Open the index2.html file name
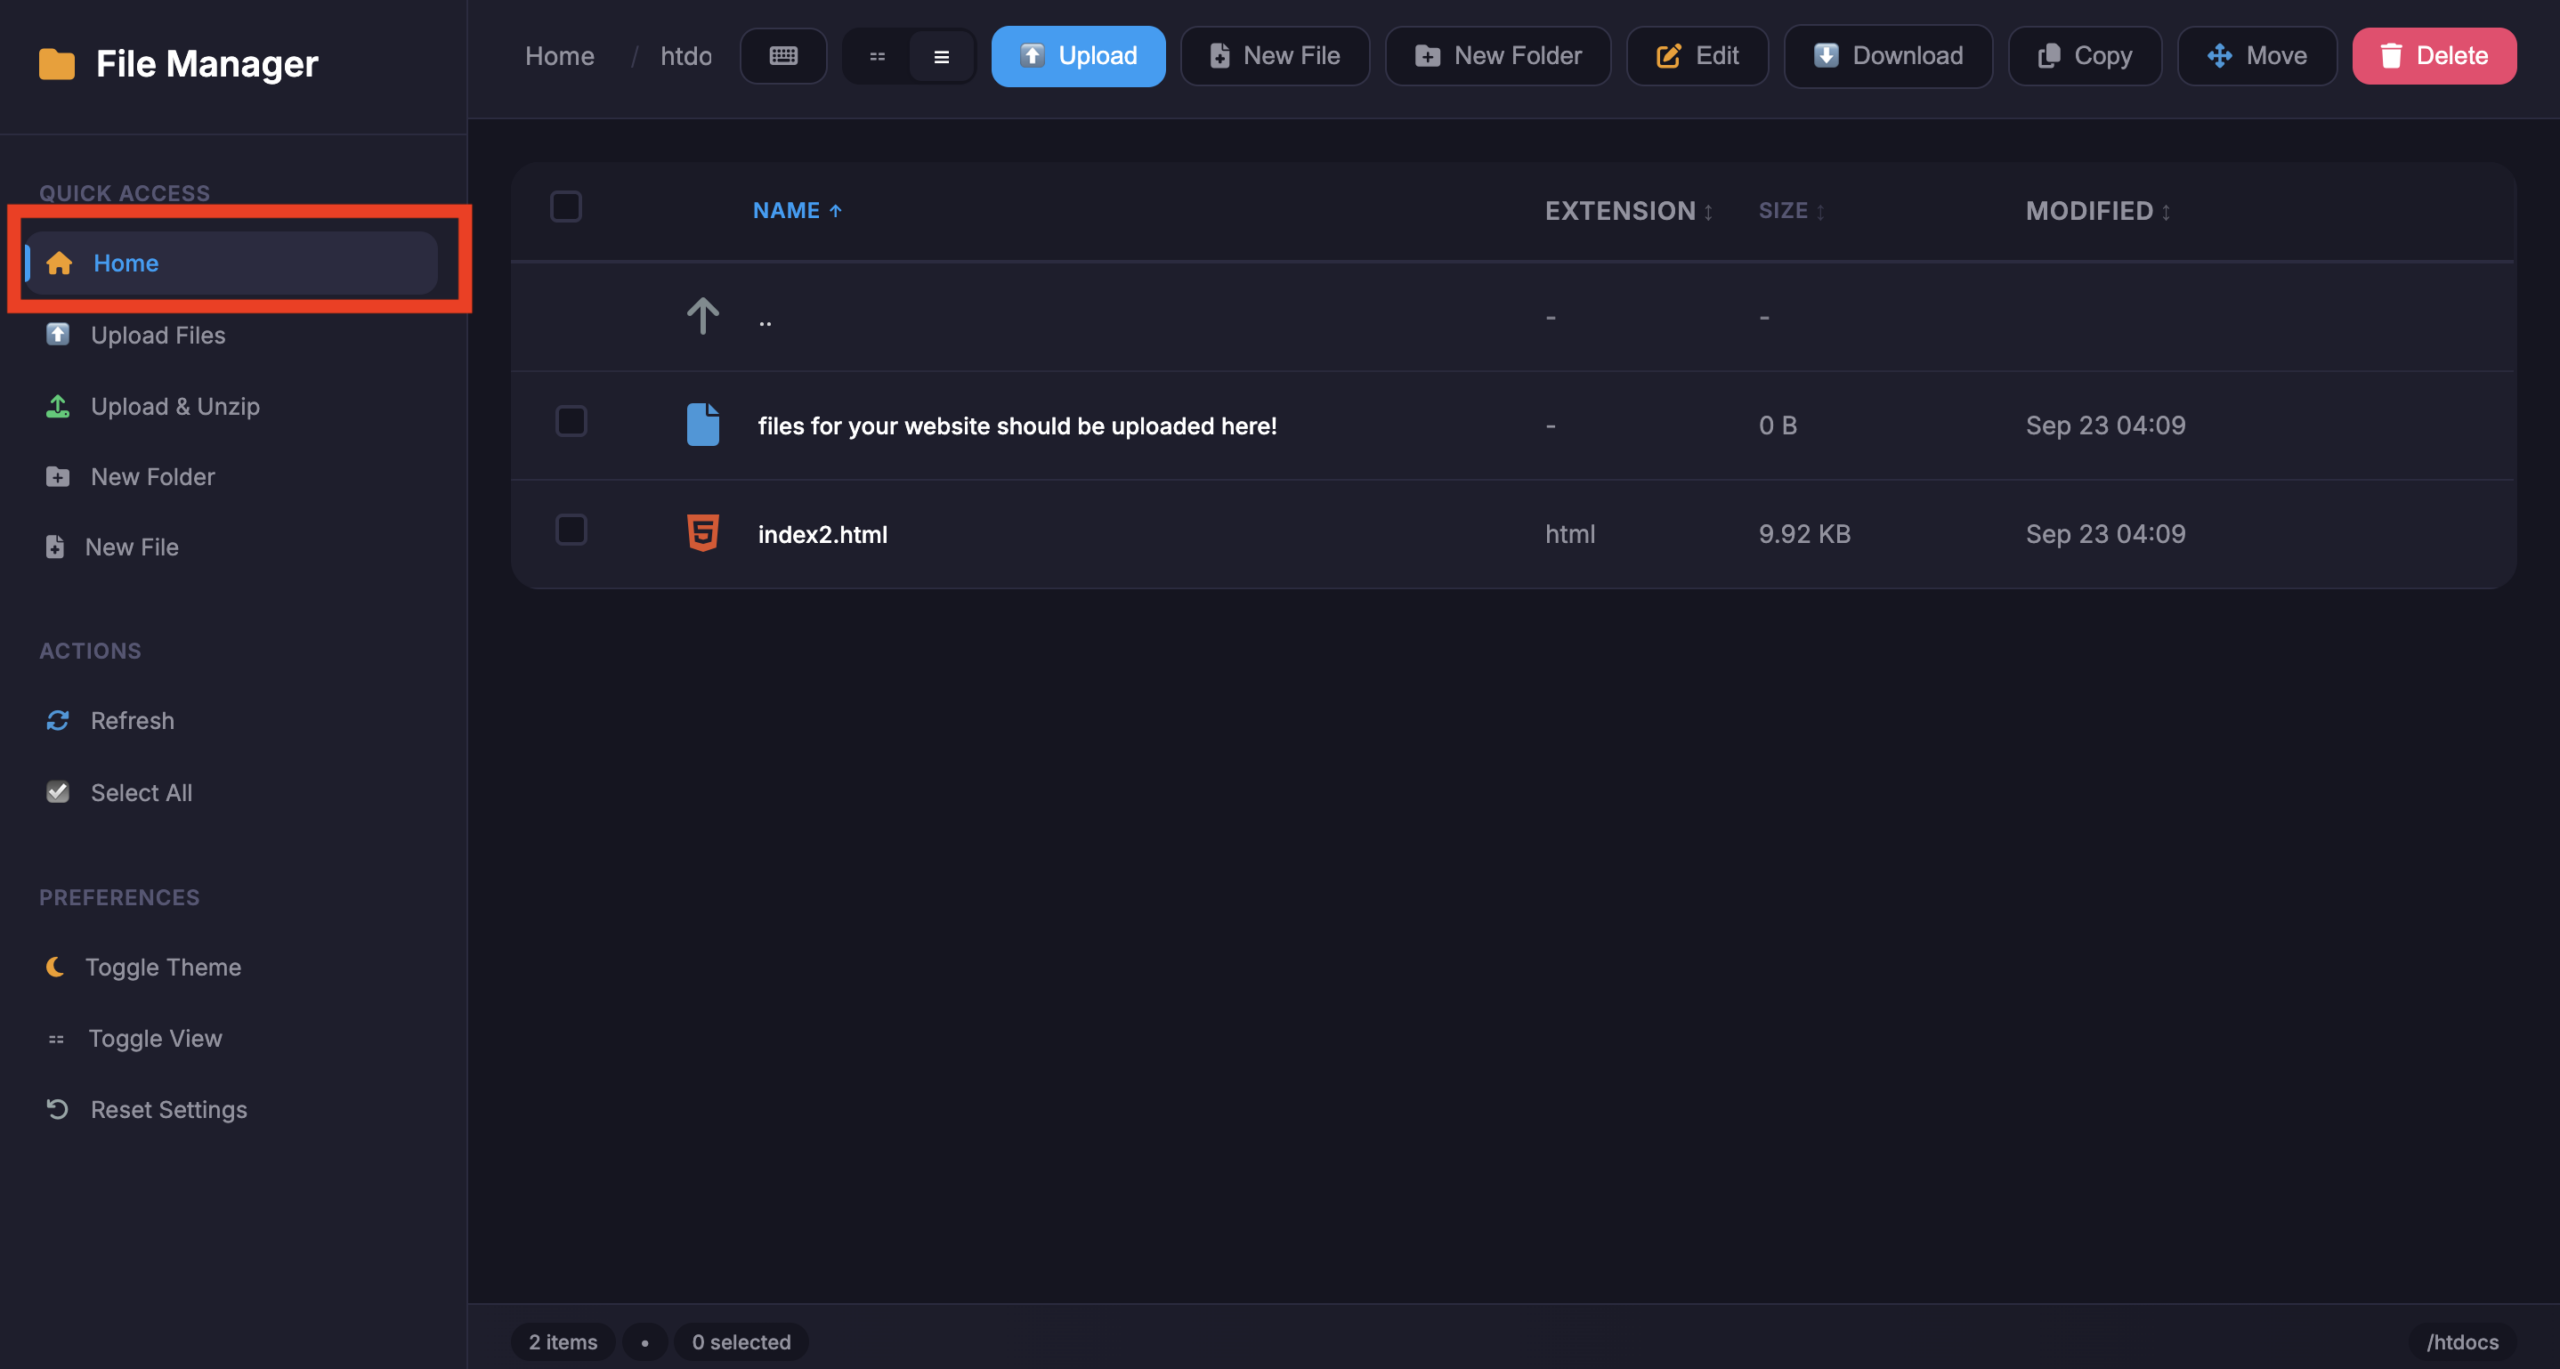2560x1369 pixels. point(822,534)
